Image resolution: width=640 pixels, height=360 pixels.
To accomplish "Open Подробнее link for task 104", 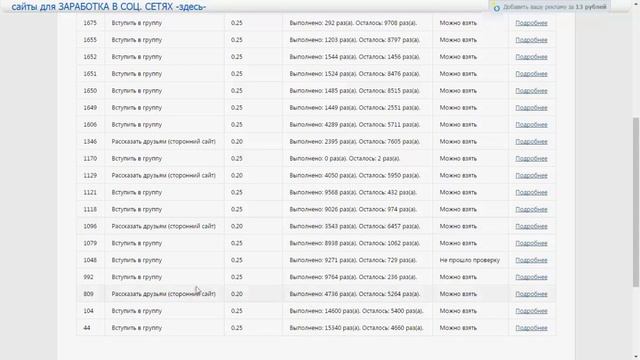I will coord(531,311).
